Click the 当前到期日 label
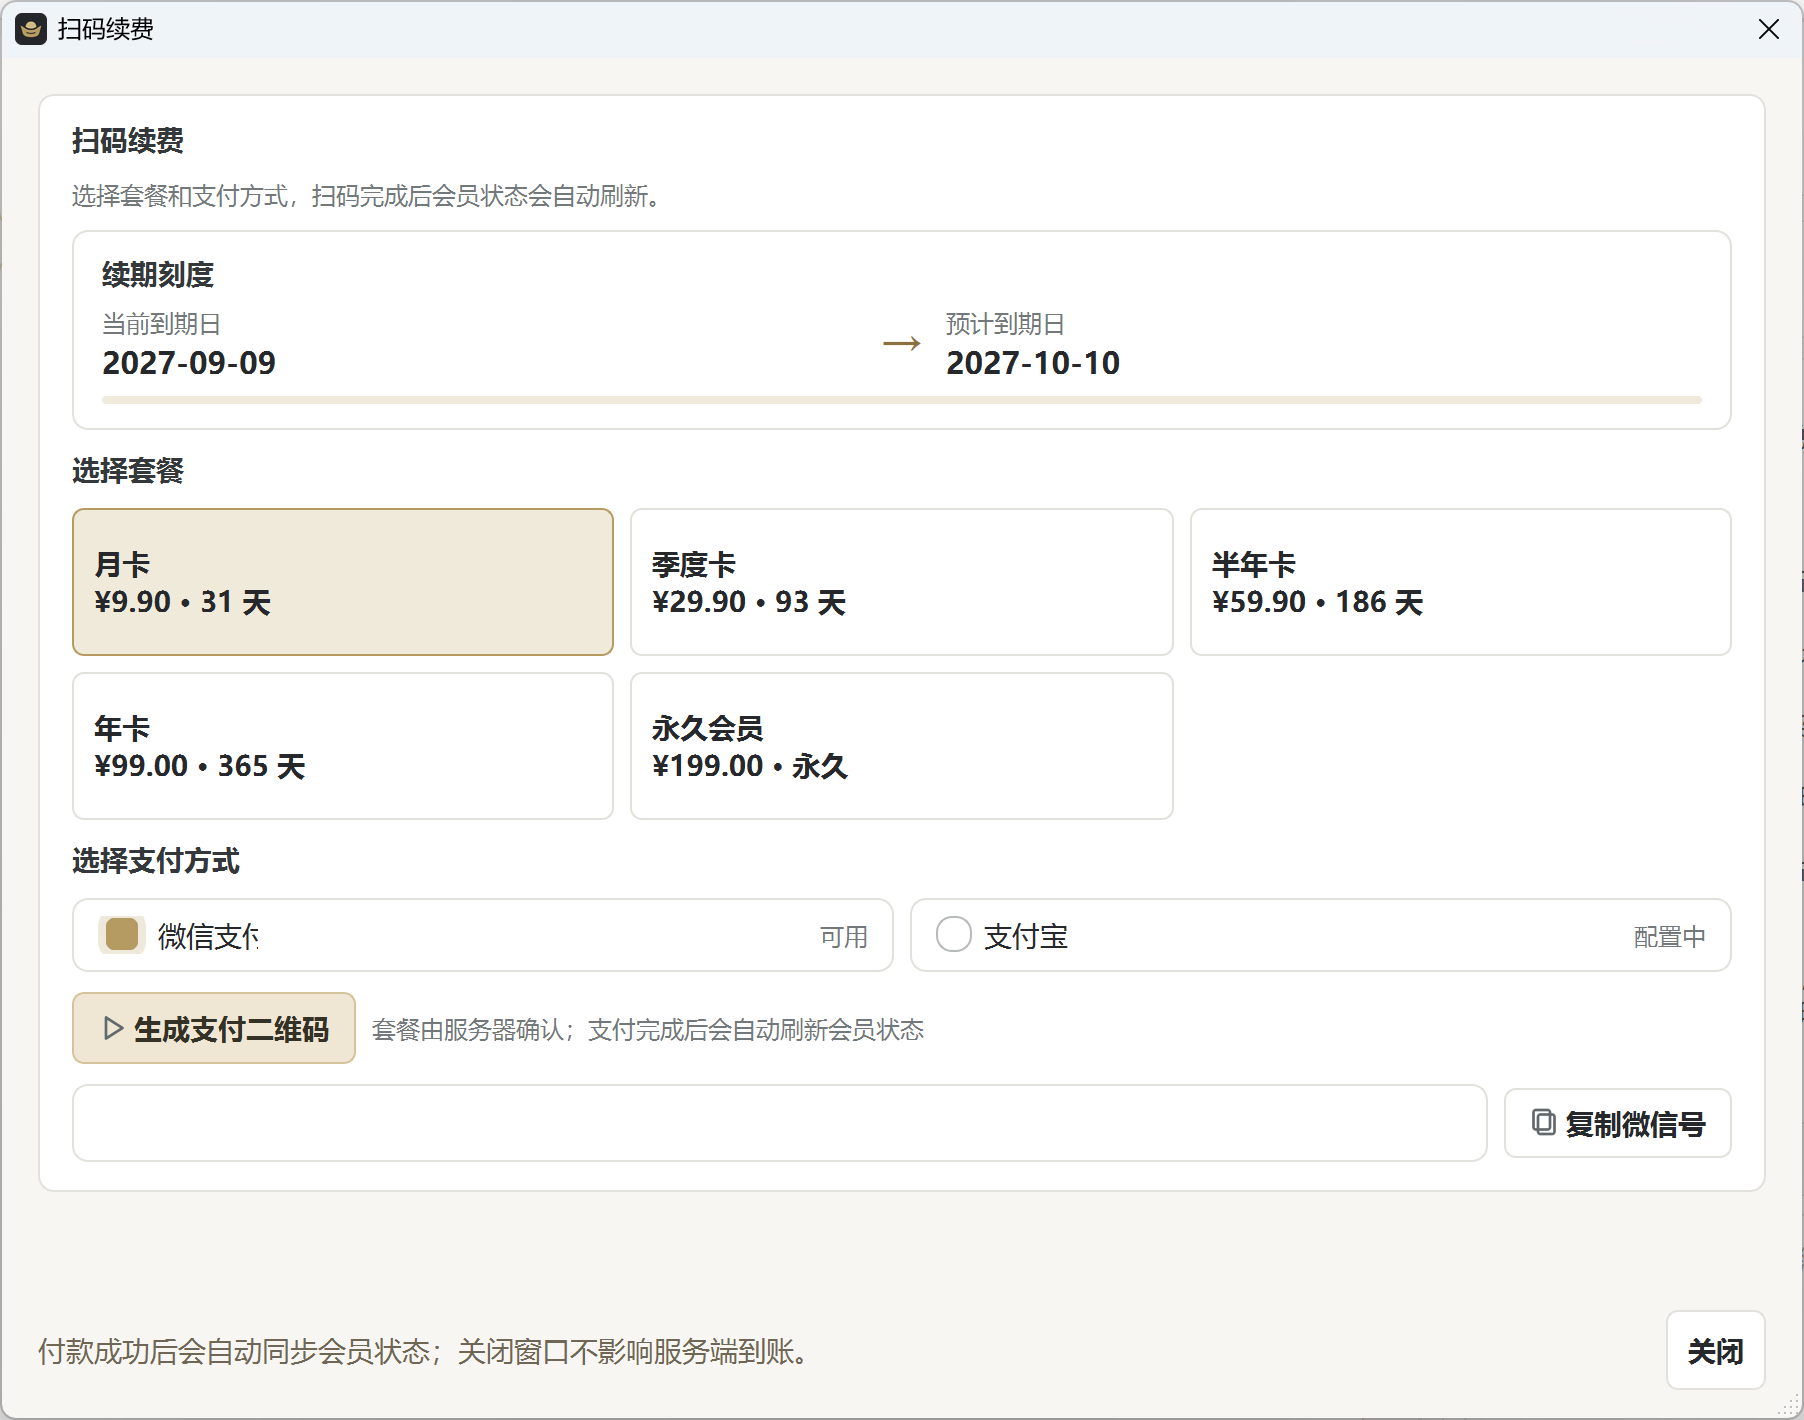The height and width of the screenshot is (1420, 1804). click(162, 324)
